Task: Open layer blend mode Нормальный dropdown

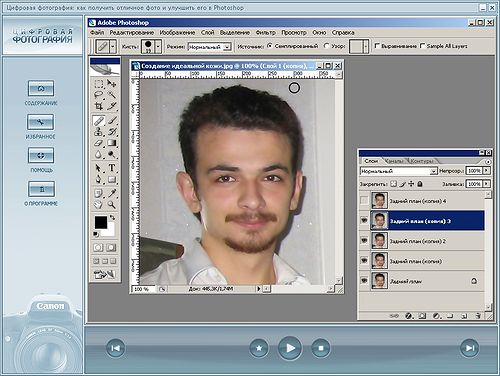Action: coord(398,171)
